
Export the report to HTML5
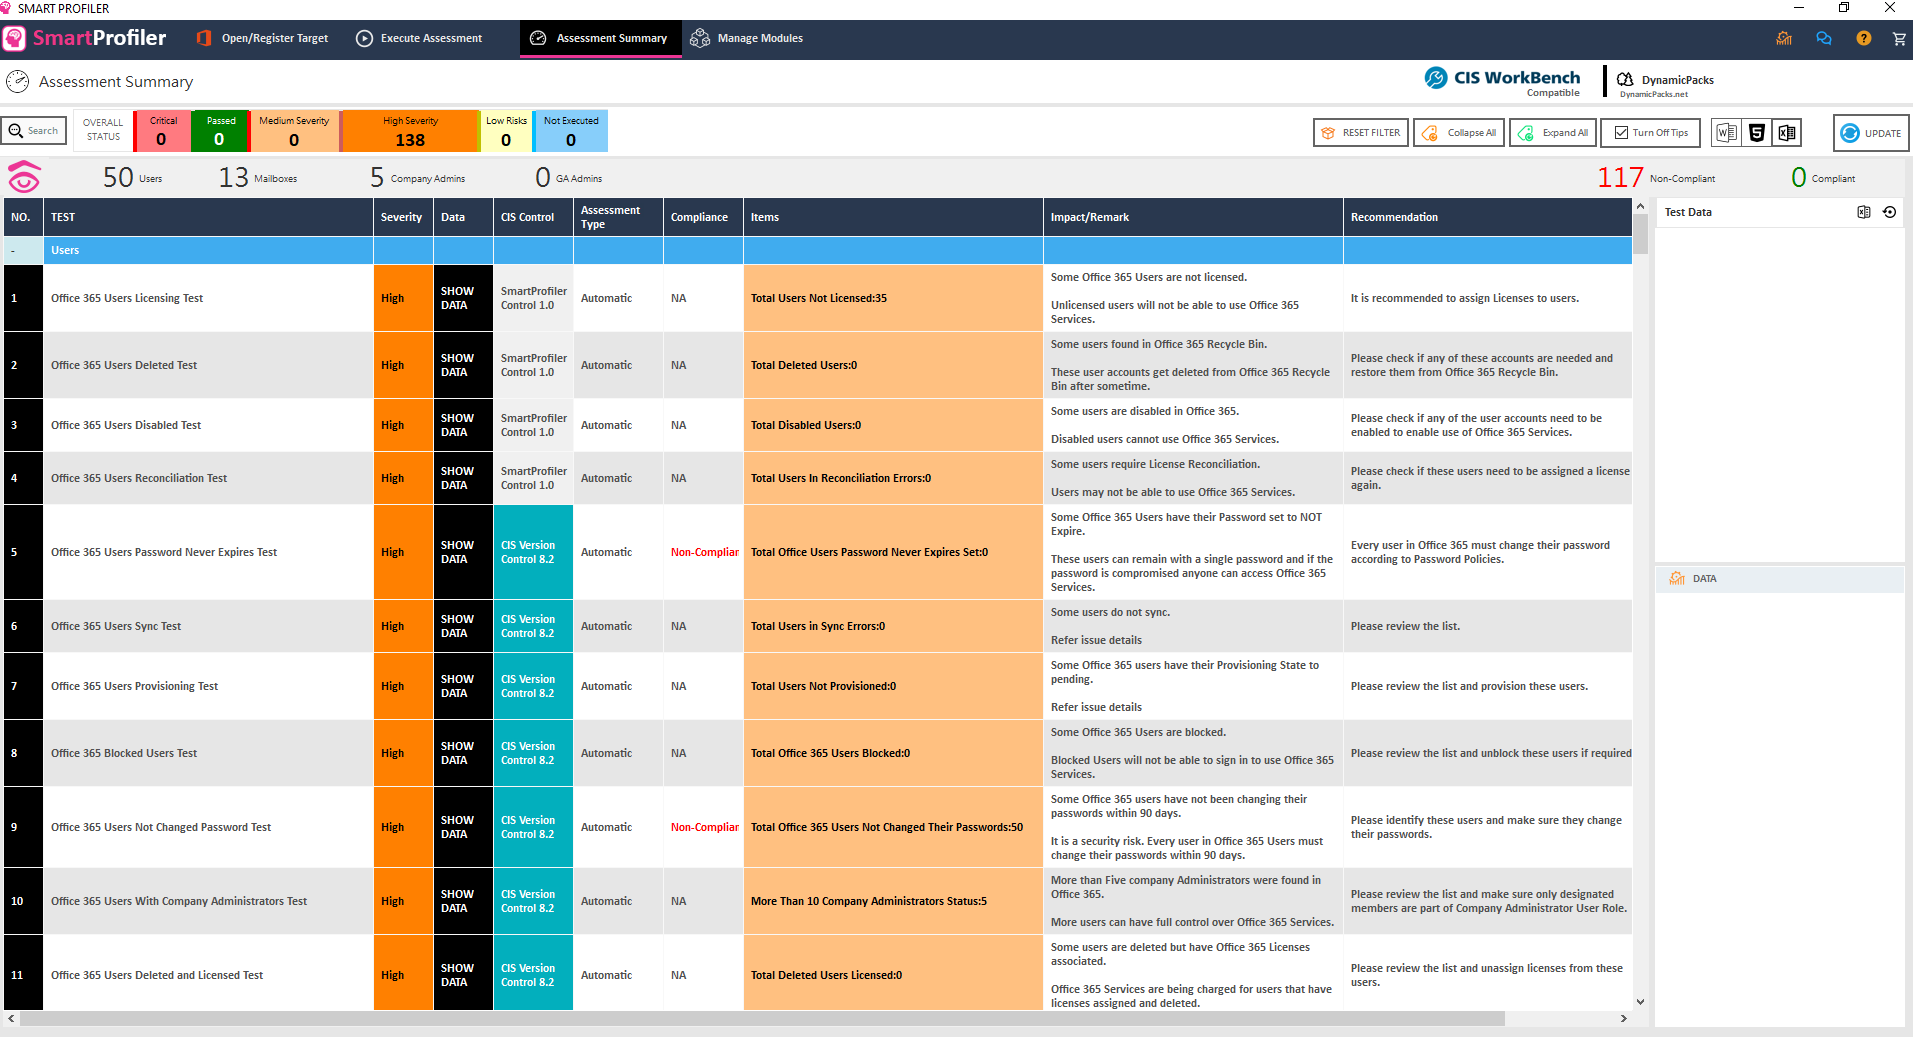[1756, 133]
